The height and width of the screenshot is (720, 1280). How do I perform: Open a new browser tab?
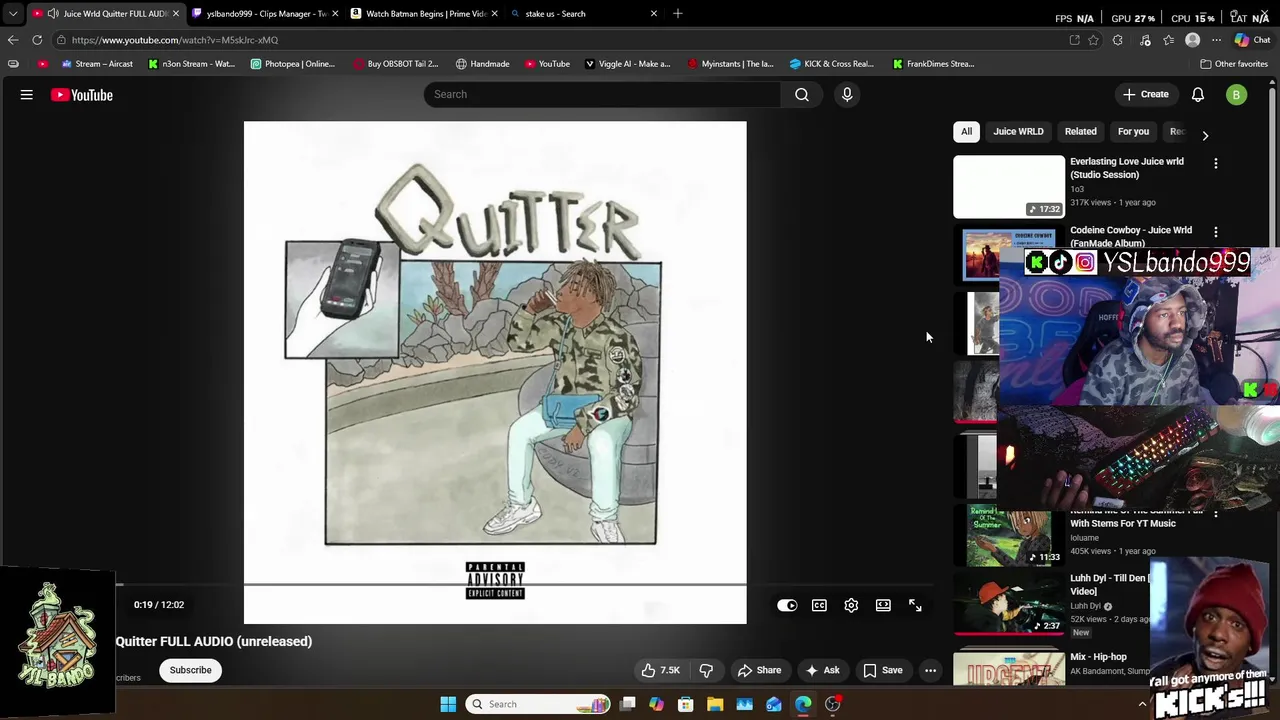[678, 14]
